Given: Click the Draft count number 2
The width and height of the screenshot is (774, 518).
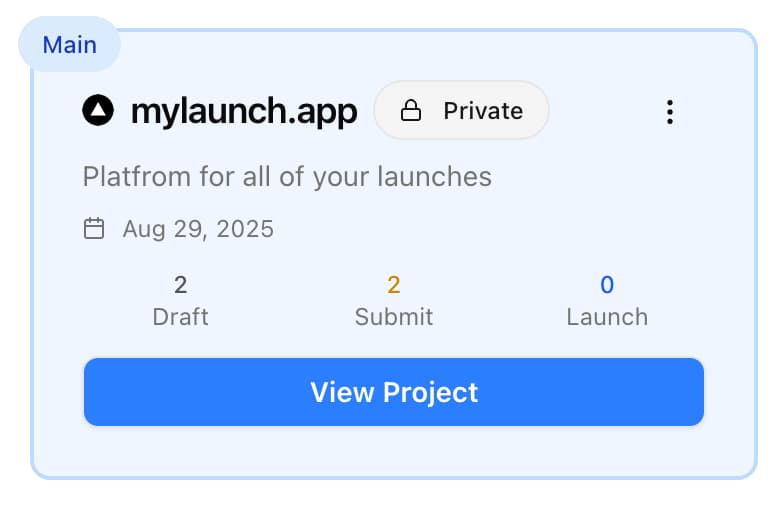Looking at the screenshot, I should (x=180, y=285).
